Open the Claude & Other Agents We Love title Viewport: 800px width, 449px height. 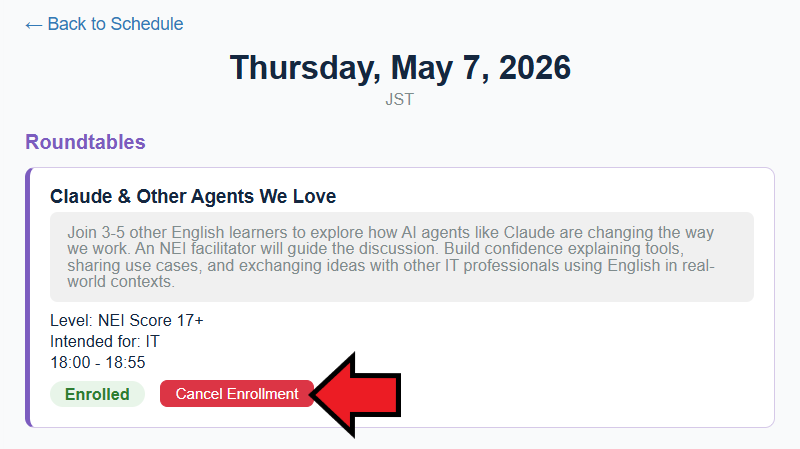pos(193,196)
